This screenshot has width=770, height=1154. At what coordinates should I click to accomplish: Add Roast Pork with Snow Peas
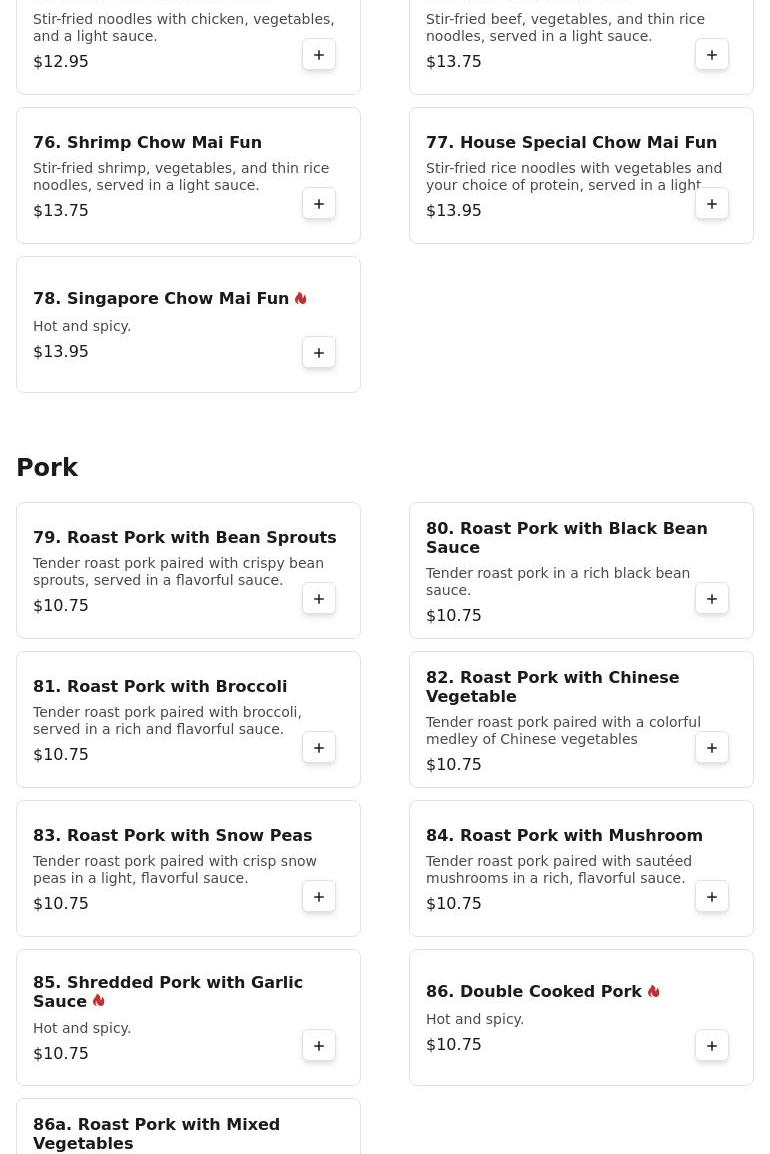tap(319, 897)
